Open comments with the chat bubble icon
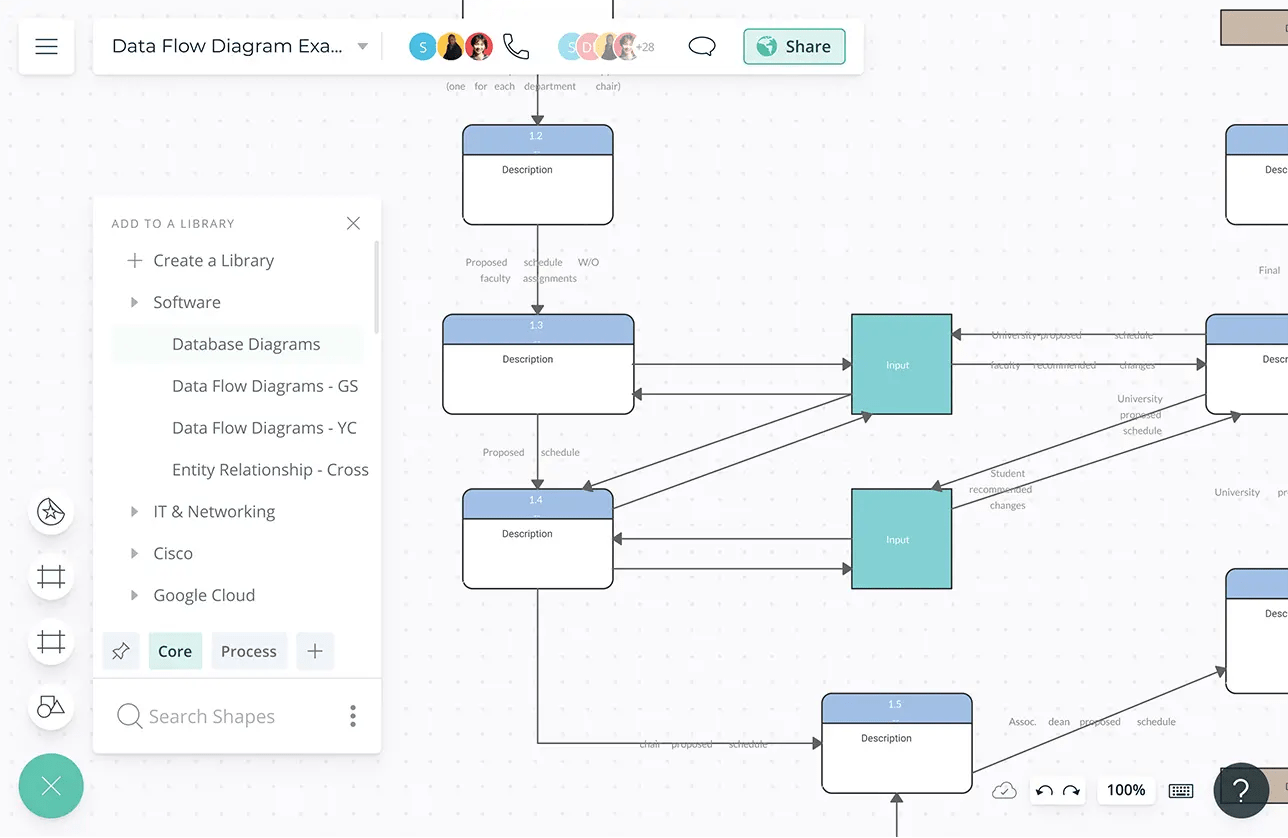 pos(701,46)
